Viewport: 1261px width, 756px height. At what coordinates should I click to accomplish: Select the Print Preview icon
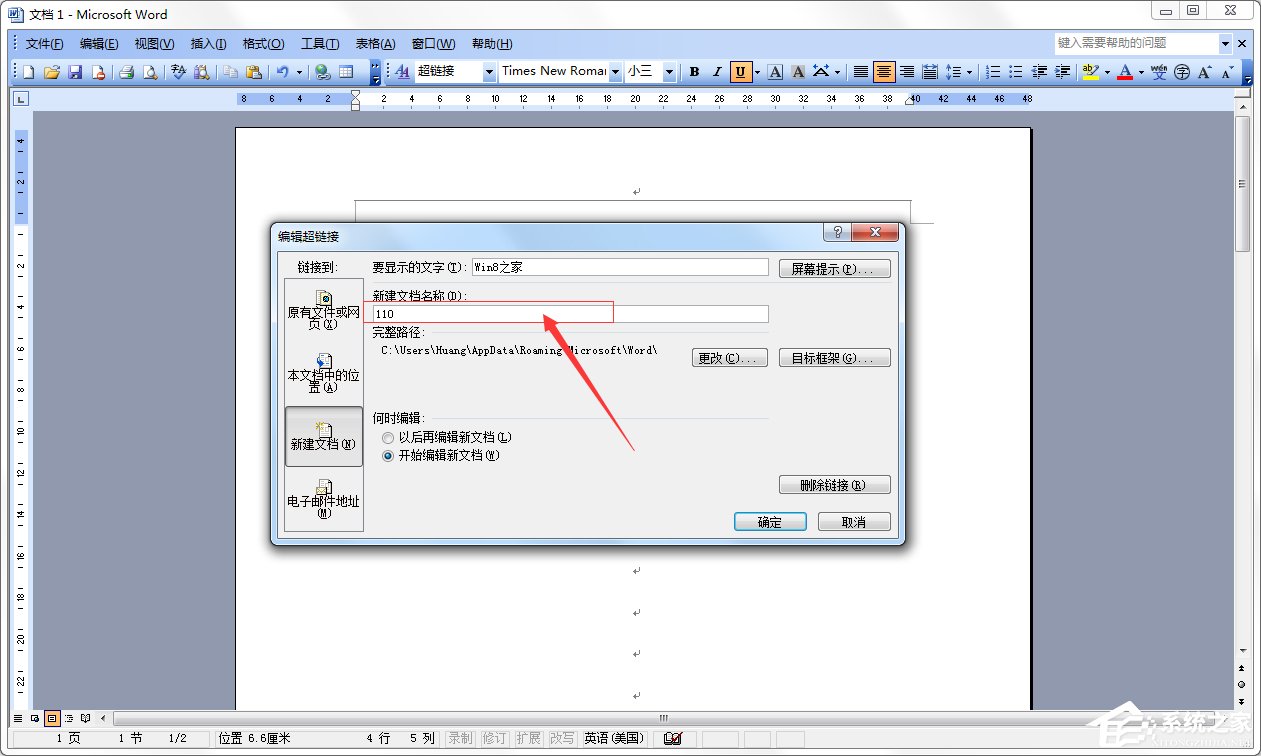coord(152,72)
